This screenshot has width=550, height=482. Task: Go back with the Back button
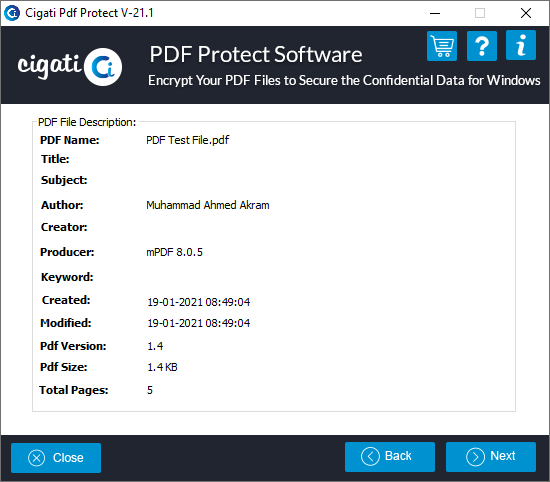point(390,457)
